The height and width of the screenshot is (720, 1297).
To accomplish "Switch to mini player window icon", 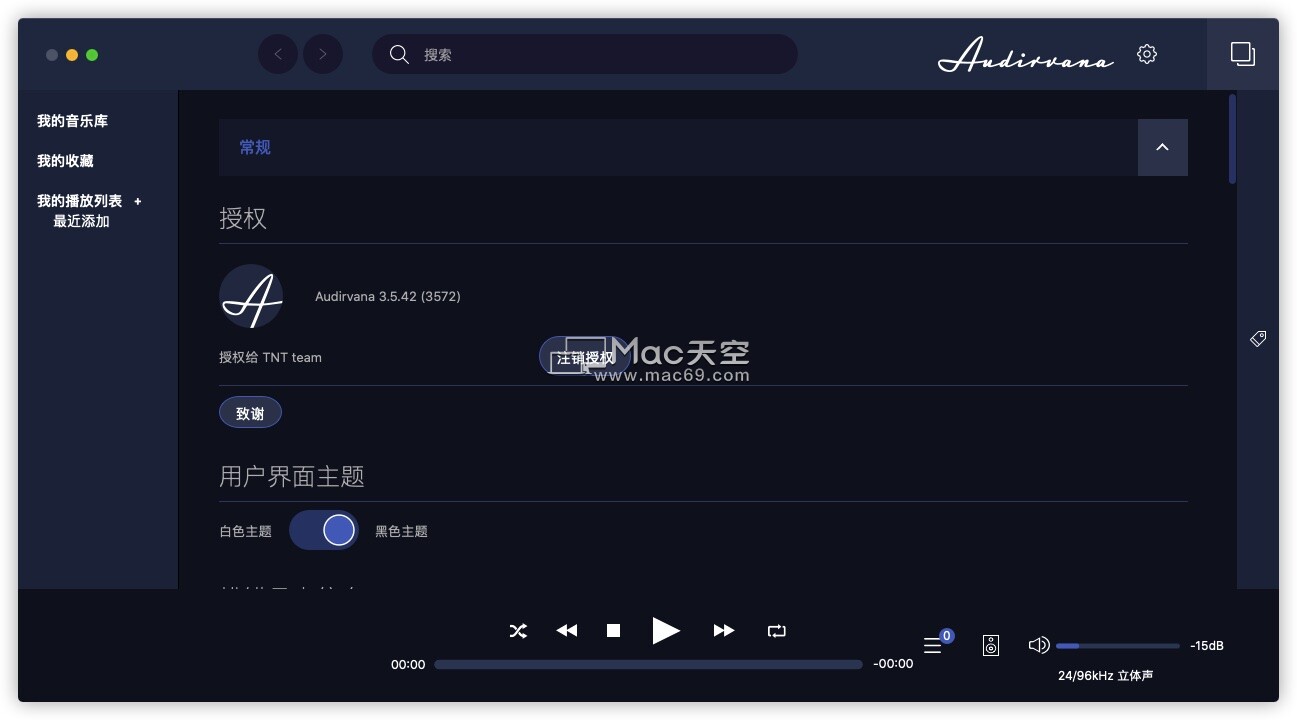I will point(1242,54).
